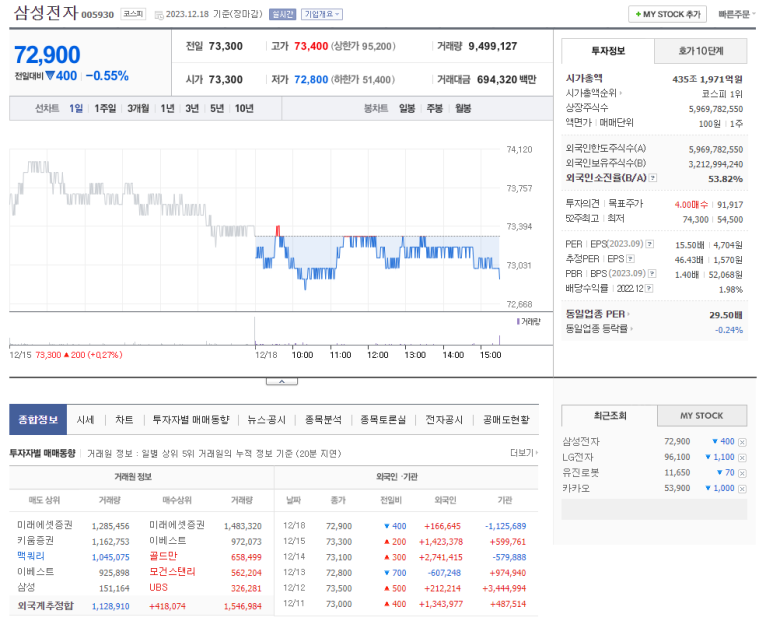Switch to the MY STOCK tab
The width and height of the screenshot is (773, 621).
click(702, 415)
